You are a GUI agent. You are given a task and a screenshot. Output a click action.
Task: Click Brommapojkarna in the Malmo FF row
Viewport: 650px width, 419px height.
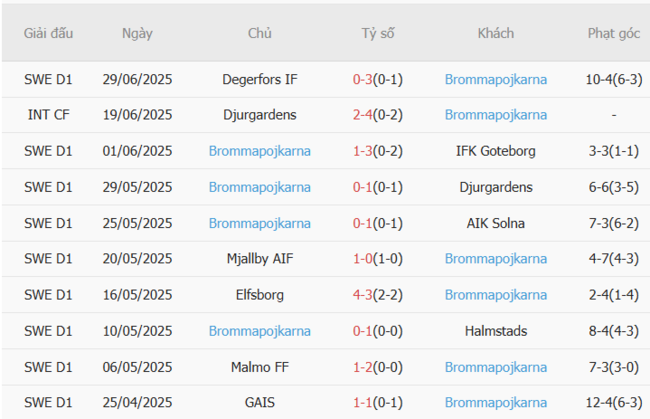(x=495, y=367)
